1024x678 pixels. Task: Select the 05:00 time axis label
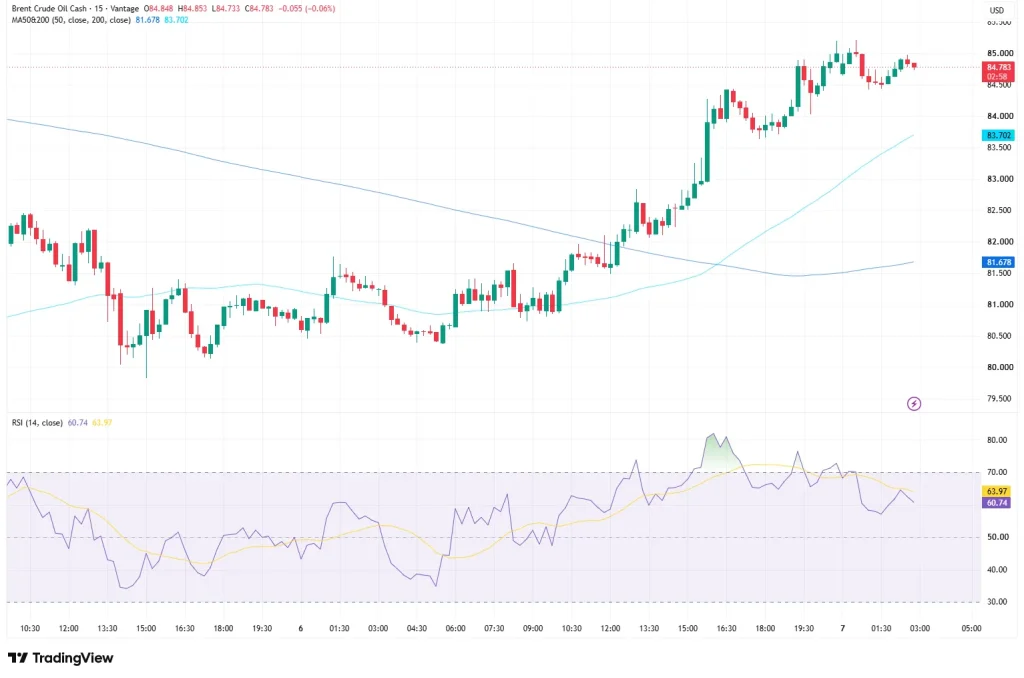point(971,628)
